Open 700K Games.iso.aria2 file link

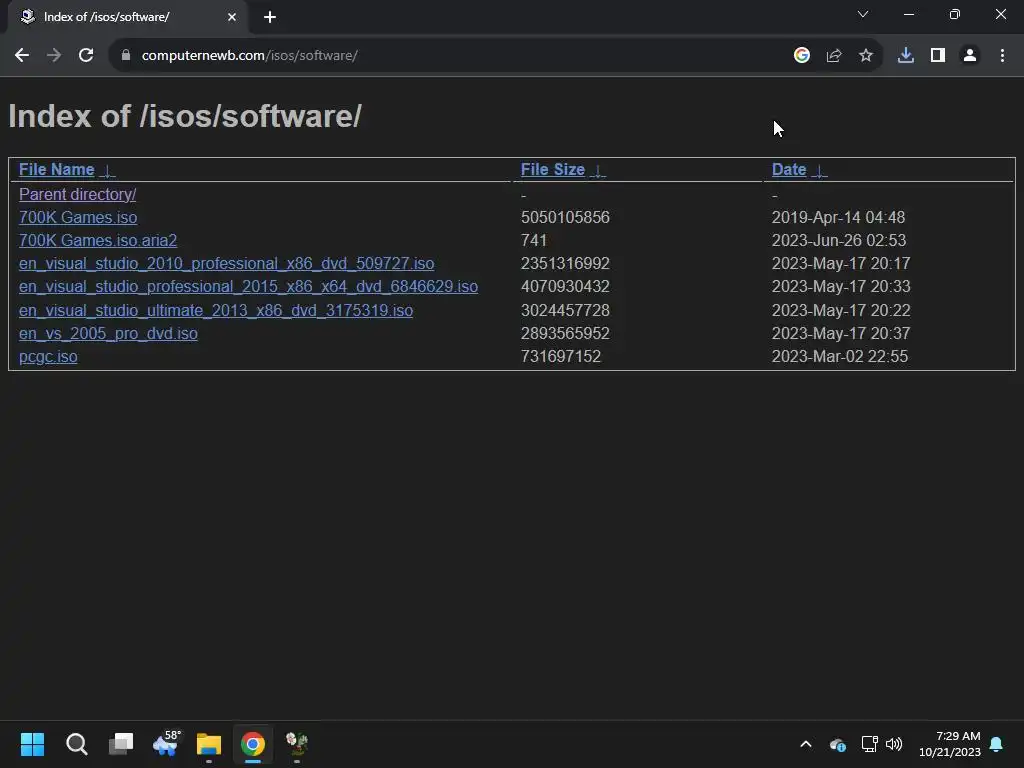(98, 240)
